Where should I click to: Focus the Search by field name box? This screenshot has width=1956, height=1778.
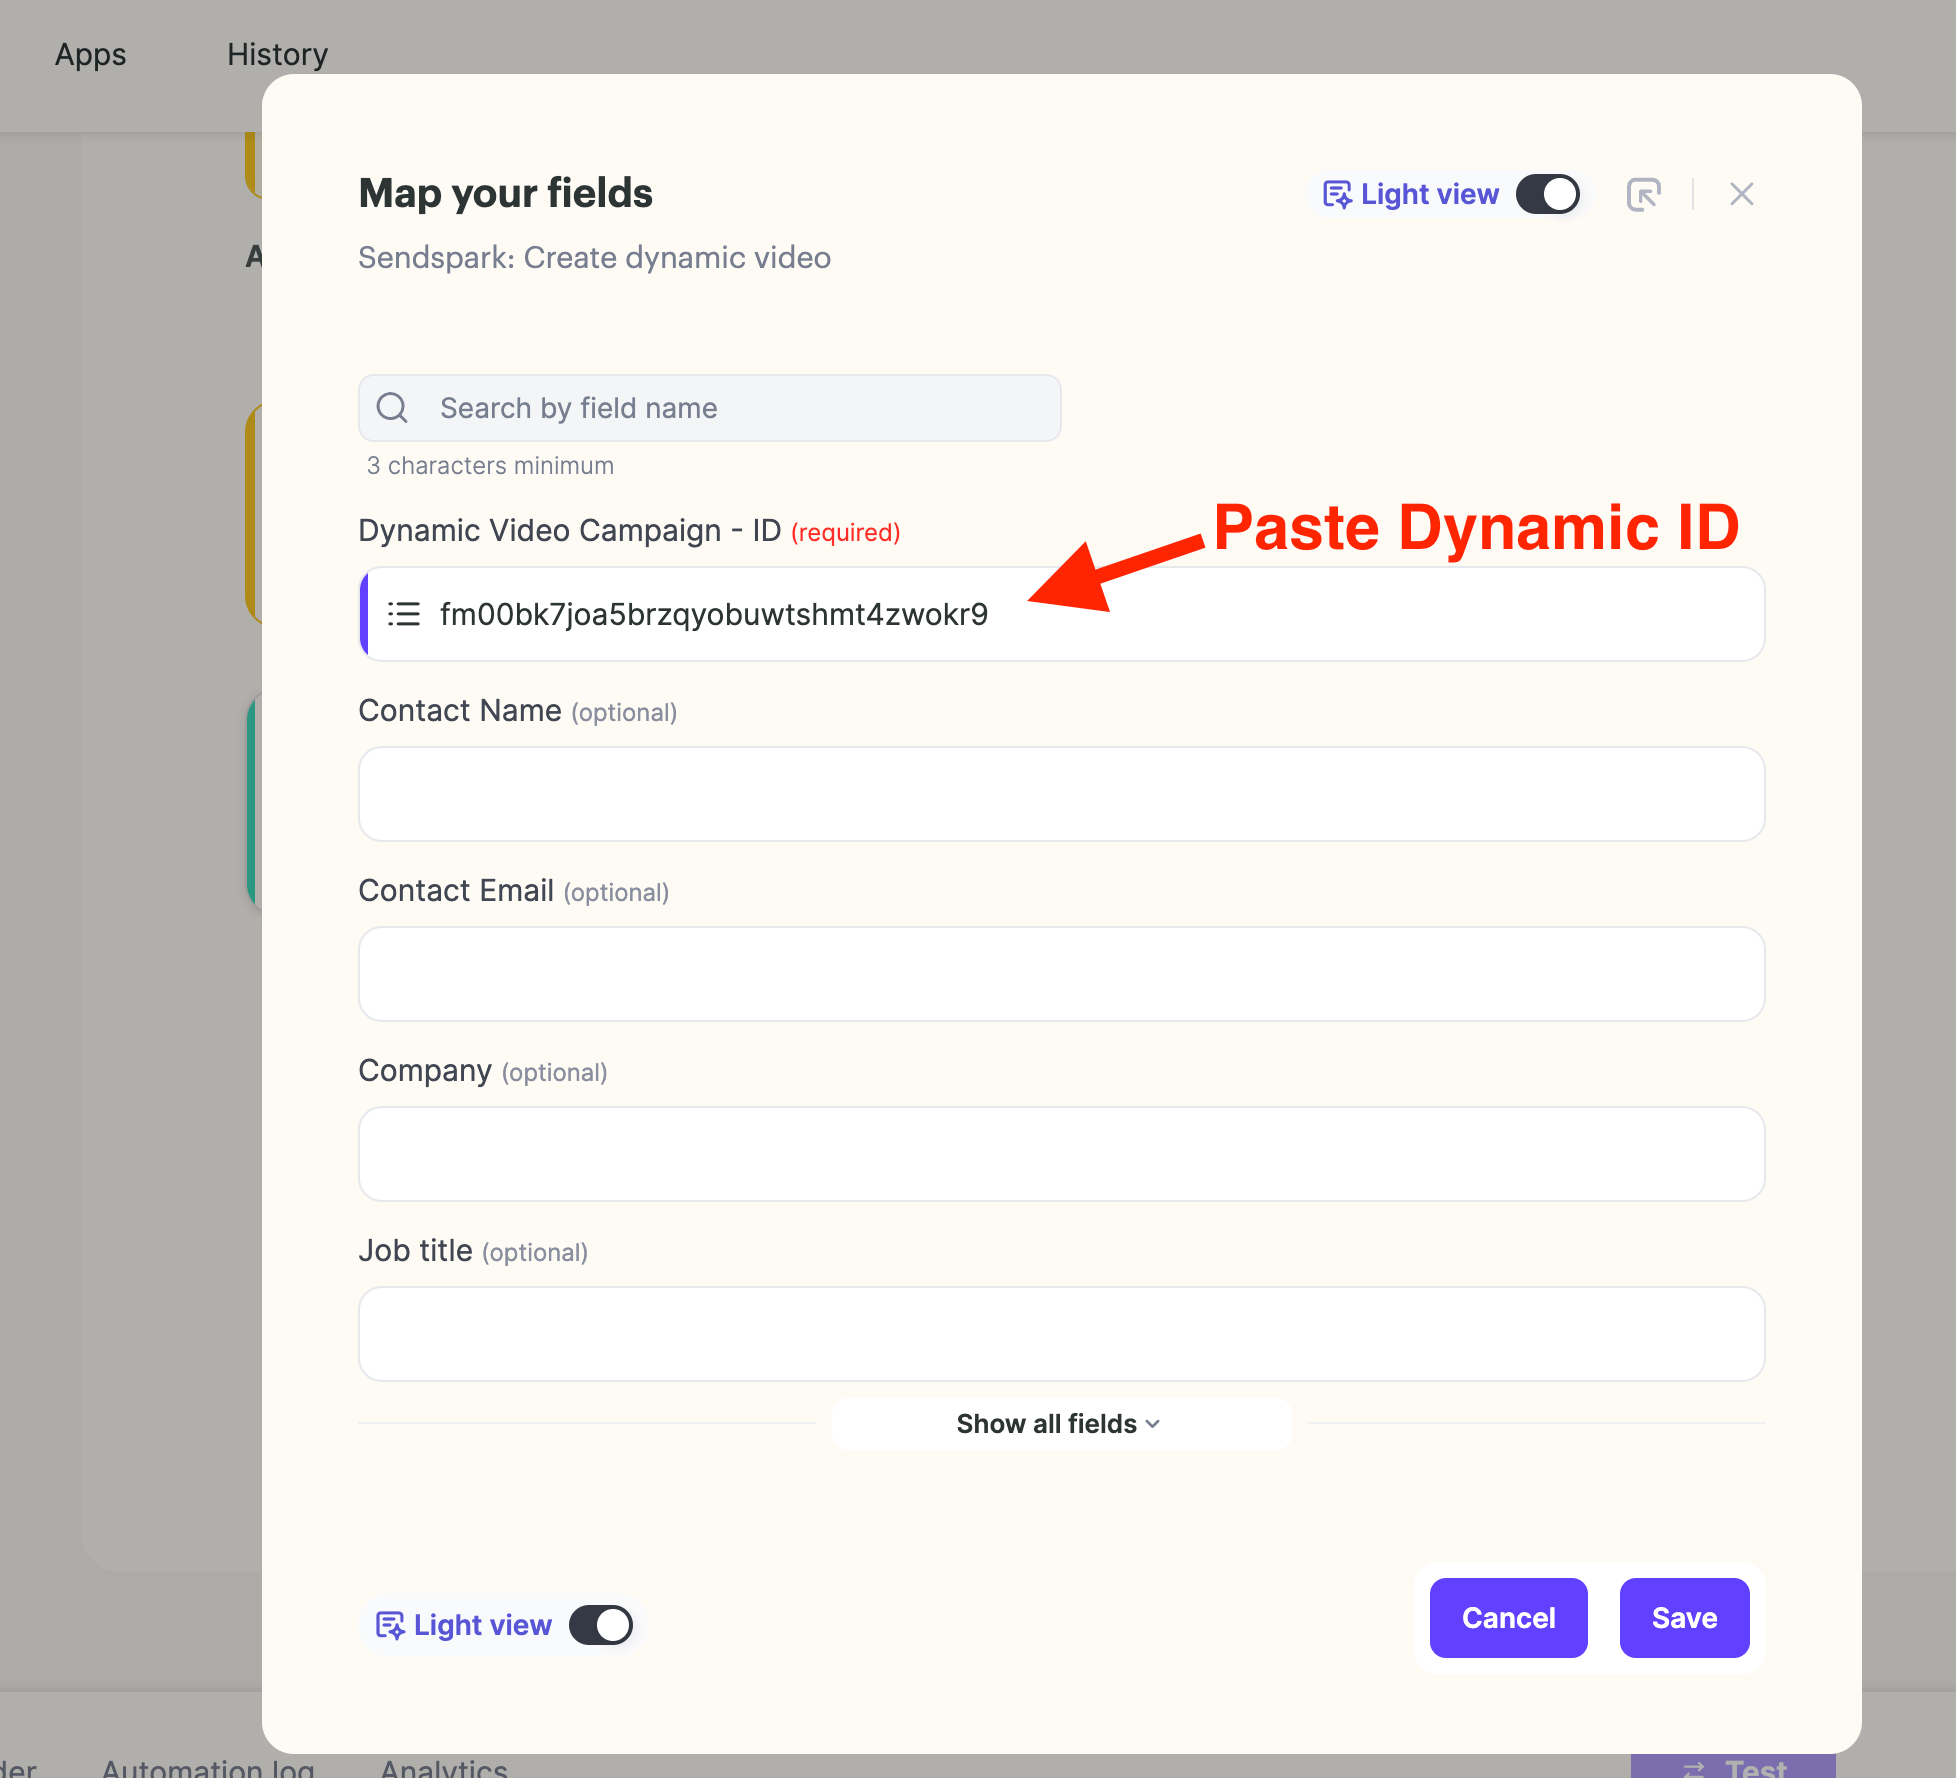pyautogui.click(x=710, y=408)
